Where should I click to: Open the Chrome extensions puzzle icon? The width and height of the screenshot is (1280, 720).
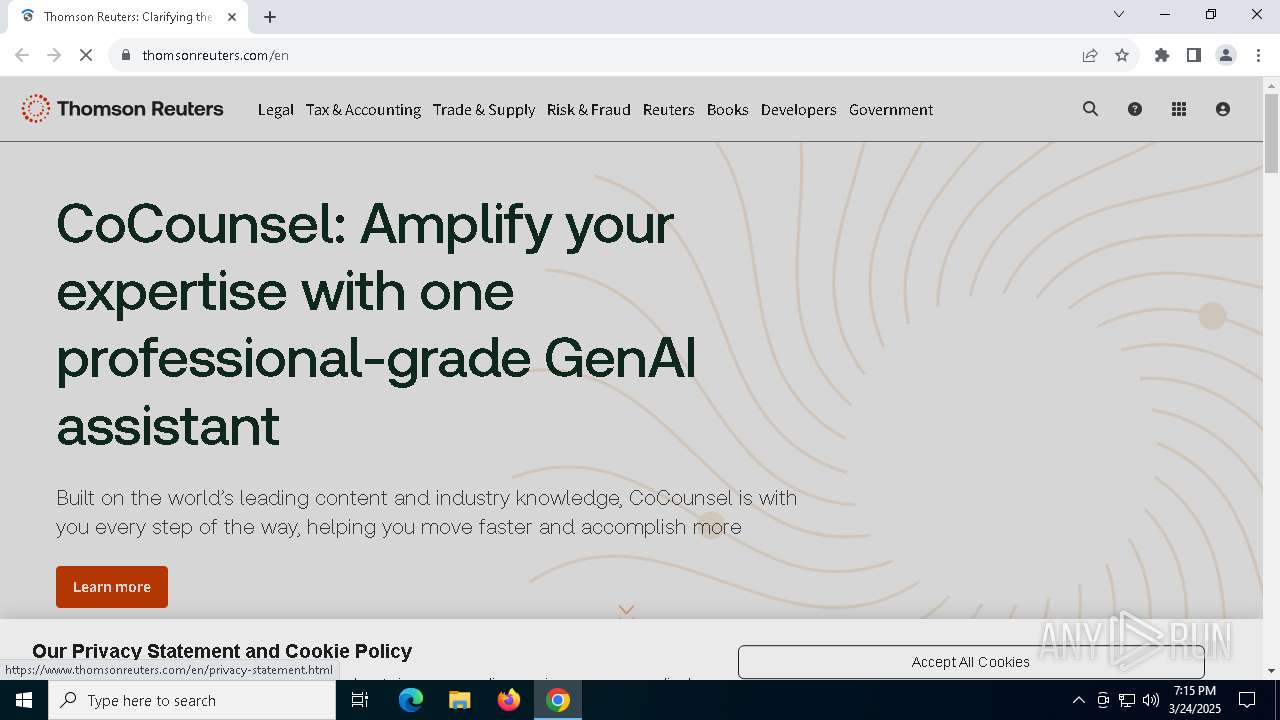(1162, 55)
